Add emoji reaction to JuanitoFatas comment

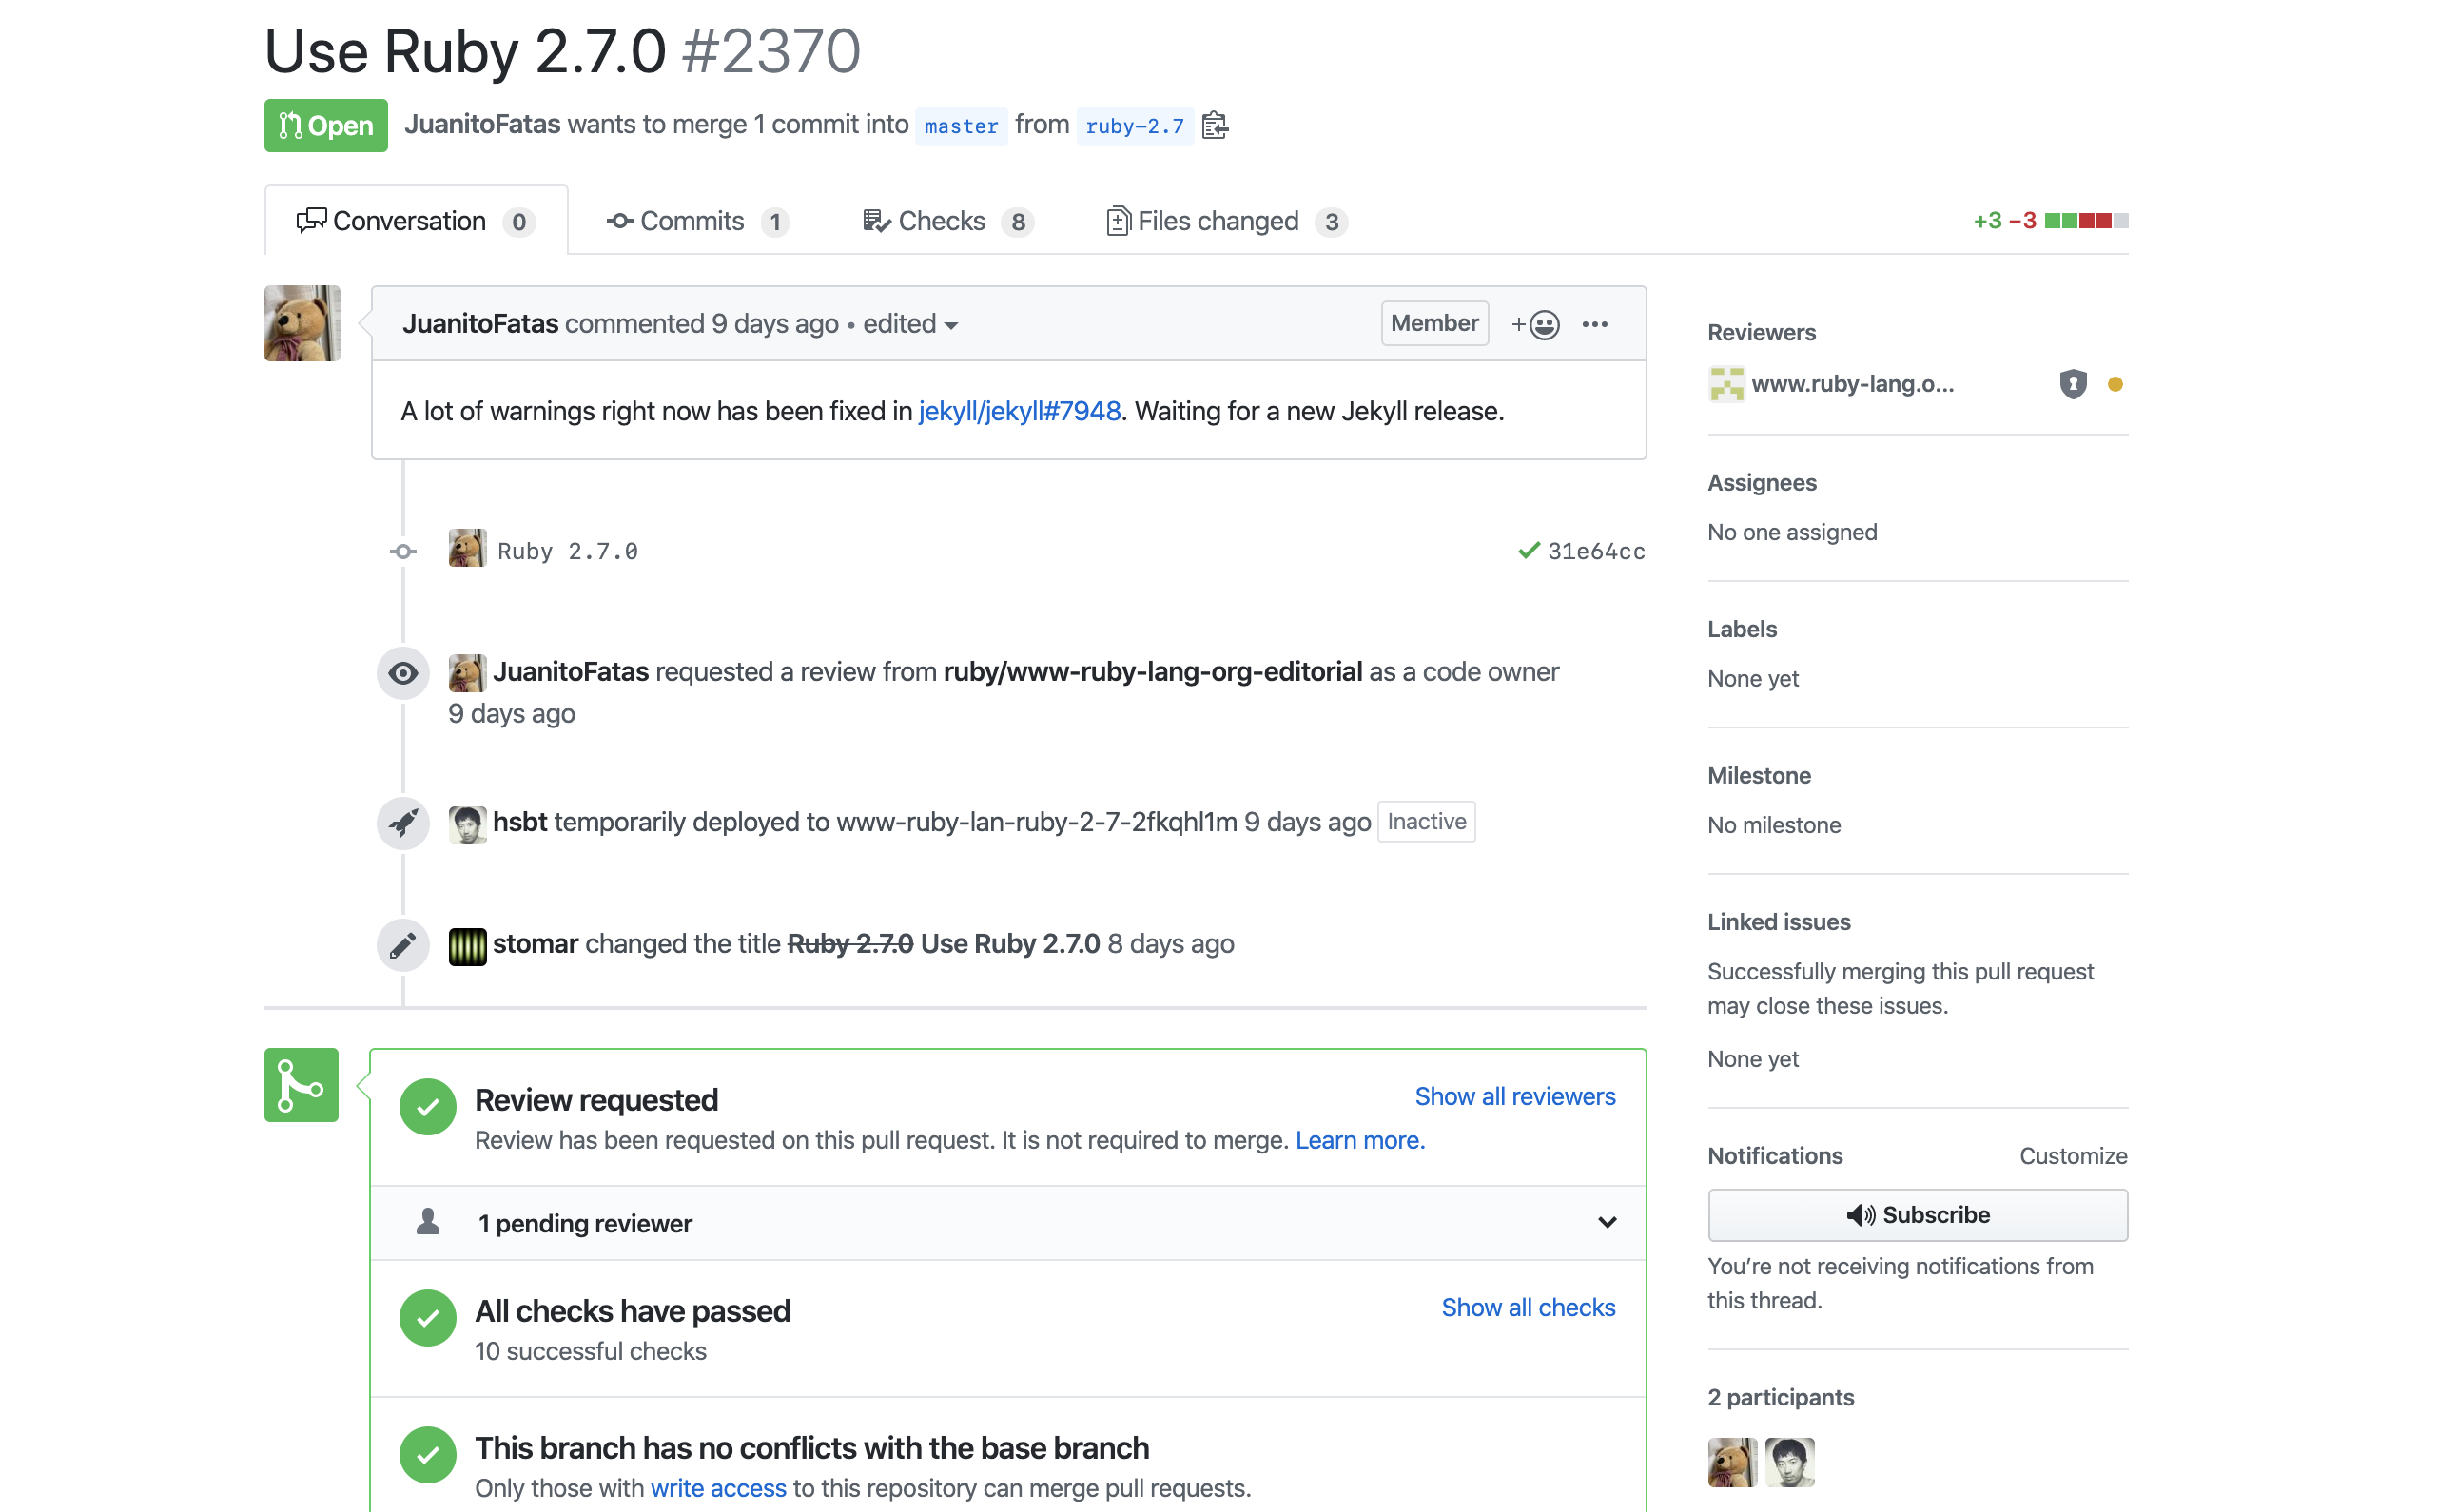(x=1535, y=324)
